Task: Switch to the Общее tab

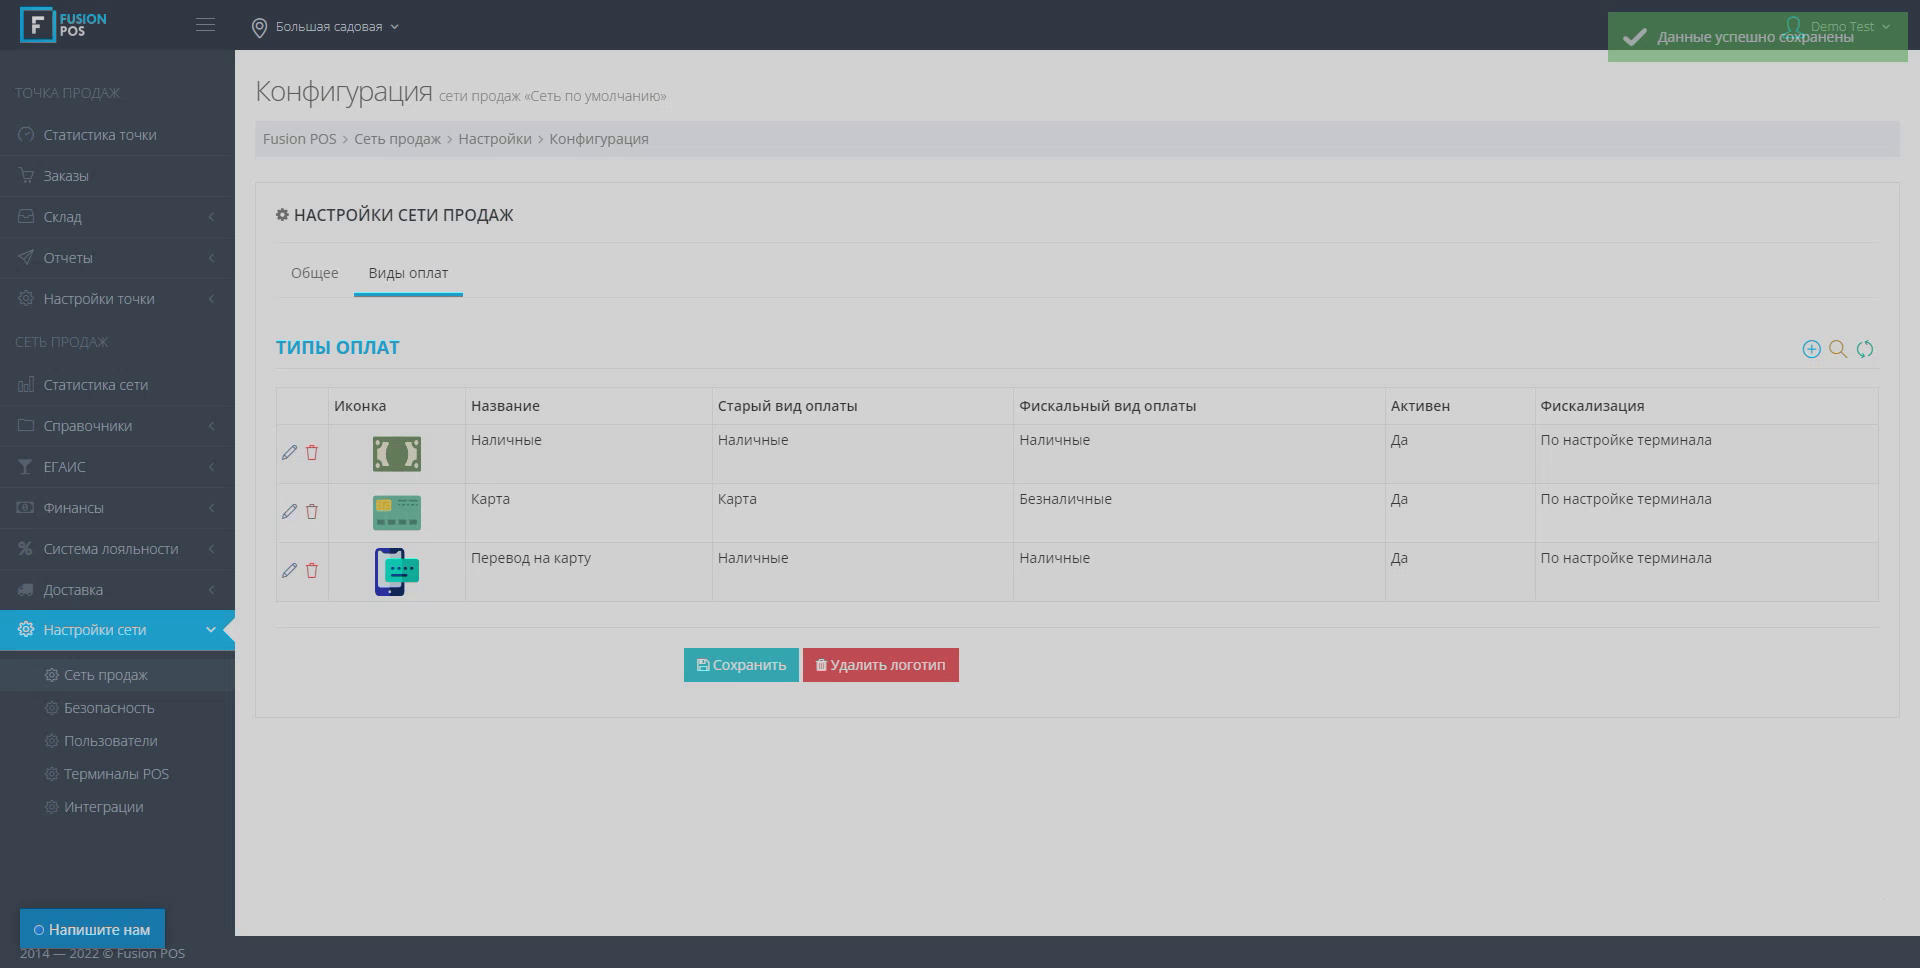Action: click(x=314, y=273)
